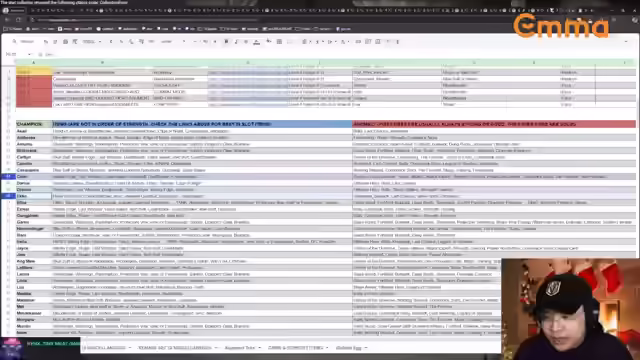Click the CHAMPION header cell
The height and width of the screenshot is (360, 640).
click(x=34, y=124)
